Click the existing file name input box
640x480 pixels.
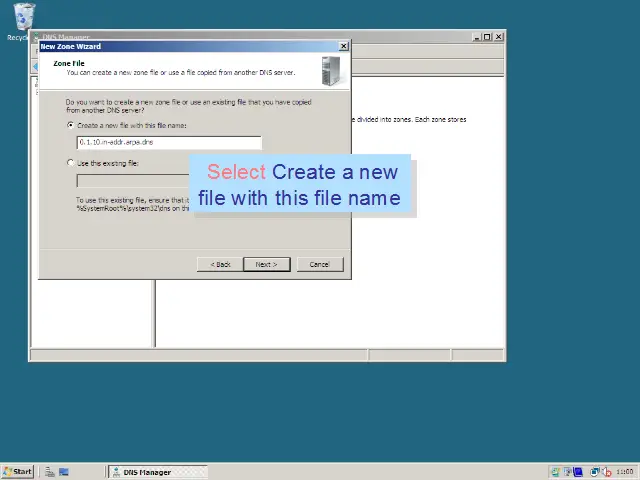(x=133, y=181)
